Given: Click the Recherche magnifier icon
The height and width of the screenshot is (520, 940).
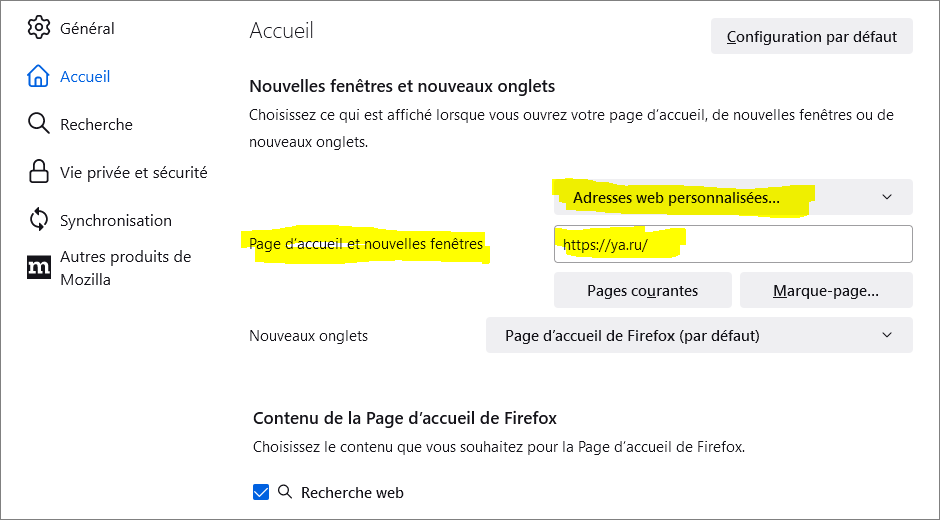Looking at the screenshot, I should [x=39, y=124].
